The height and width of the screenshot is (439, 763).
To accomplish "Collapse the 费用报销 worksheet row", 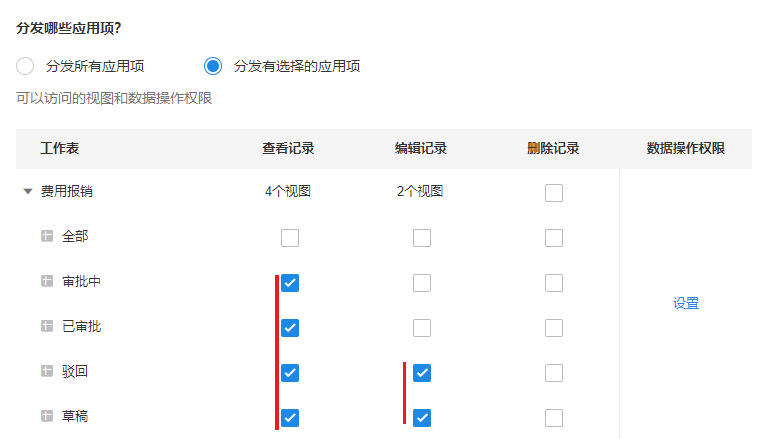I will click(x=28, y=192).
